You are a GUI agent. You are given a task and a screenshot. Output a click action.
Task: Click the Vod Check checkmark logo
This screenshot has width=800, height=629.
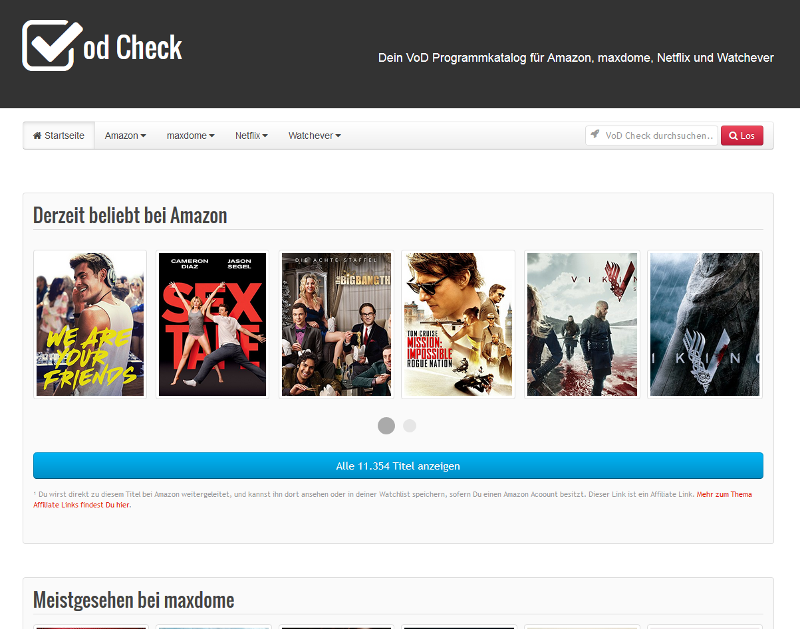(x=52, y=45)
